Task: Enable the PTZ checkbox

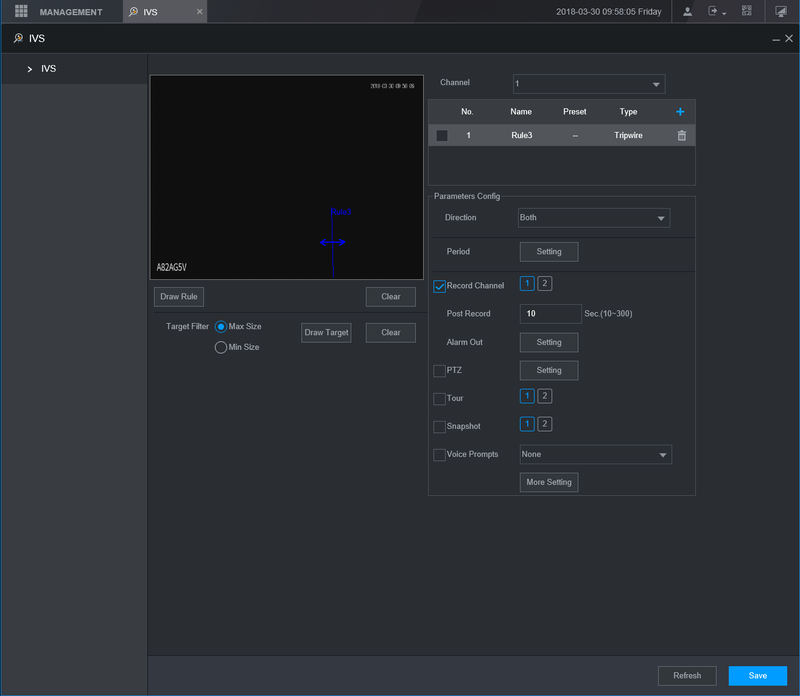Action: click(439, 371)
